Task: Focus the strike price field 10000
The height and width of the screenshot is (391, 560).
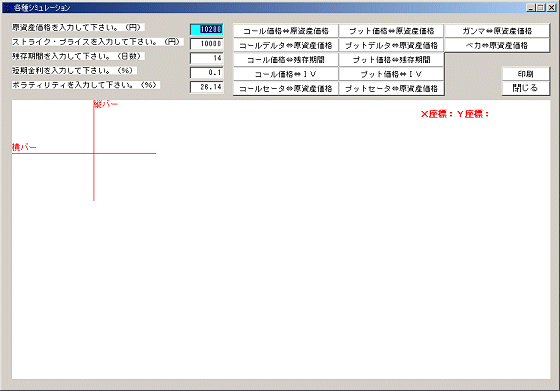Action: tap(207, 44)
